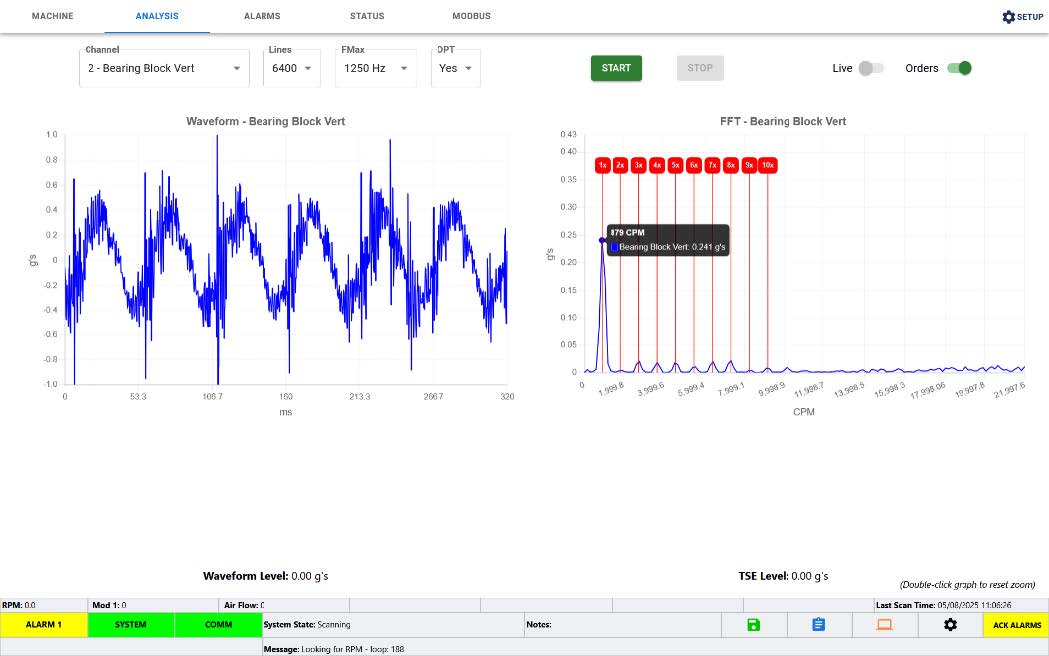
Task: Click the orange laptop icon in status bar
Action: pos(884,624)
